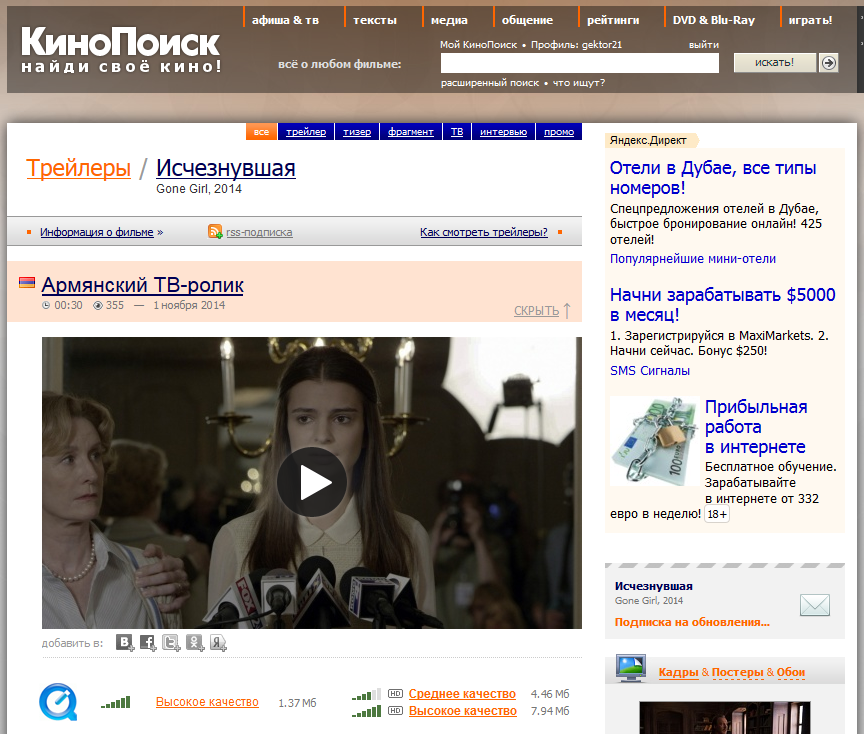Click the euro money ad image
Screen dimensions: 864x734
[x=655, y=441]
